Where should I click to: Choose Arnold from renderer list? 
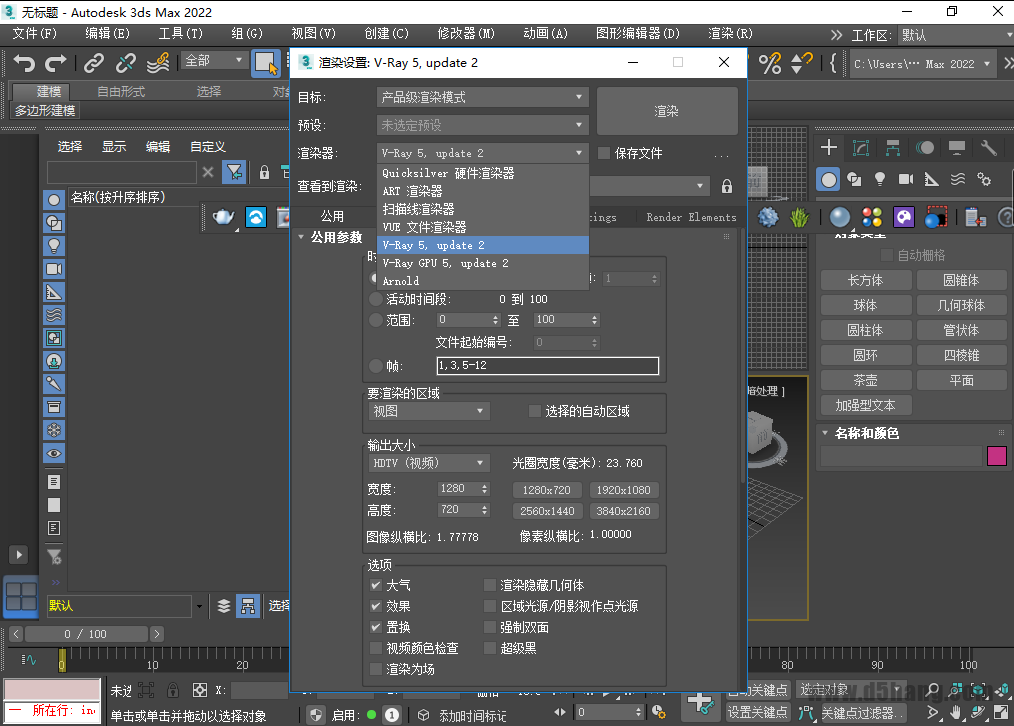click(482, 281)
